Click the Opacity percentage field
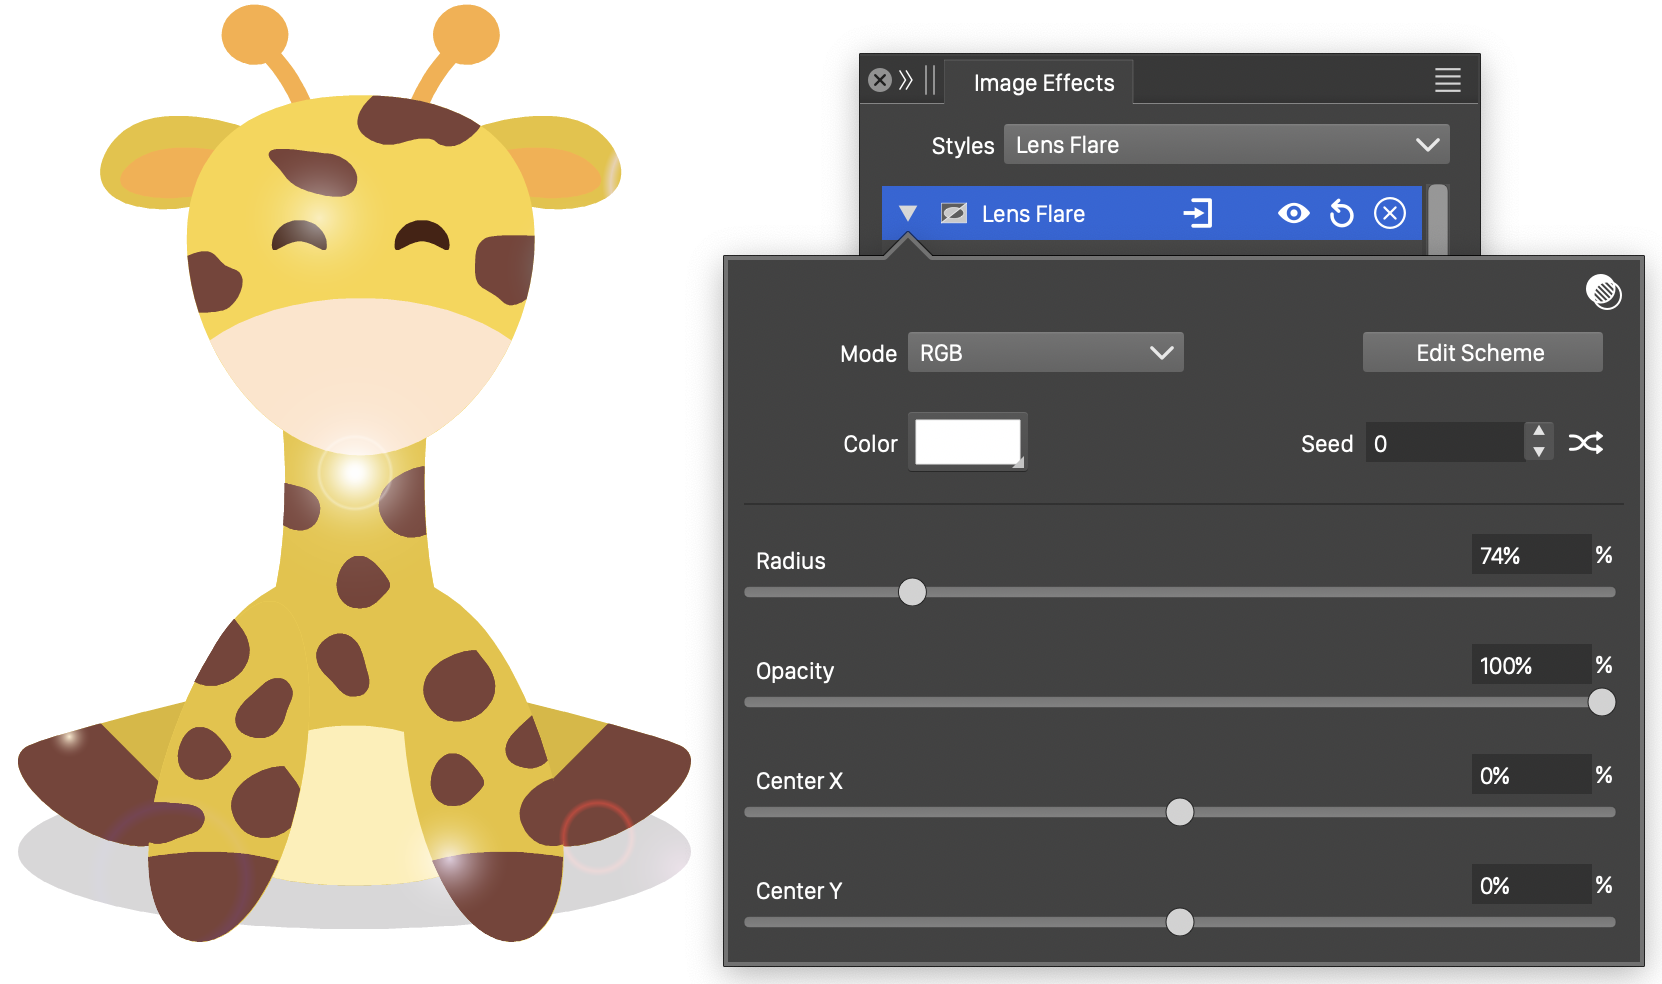 [1530, 665]
